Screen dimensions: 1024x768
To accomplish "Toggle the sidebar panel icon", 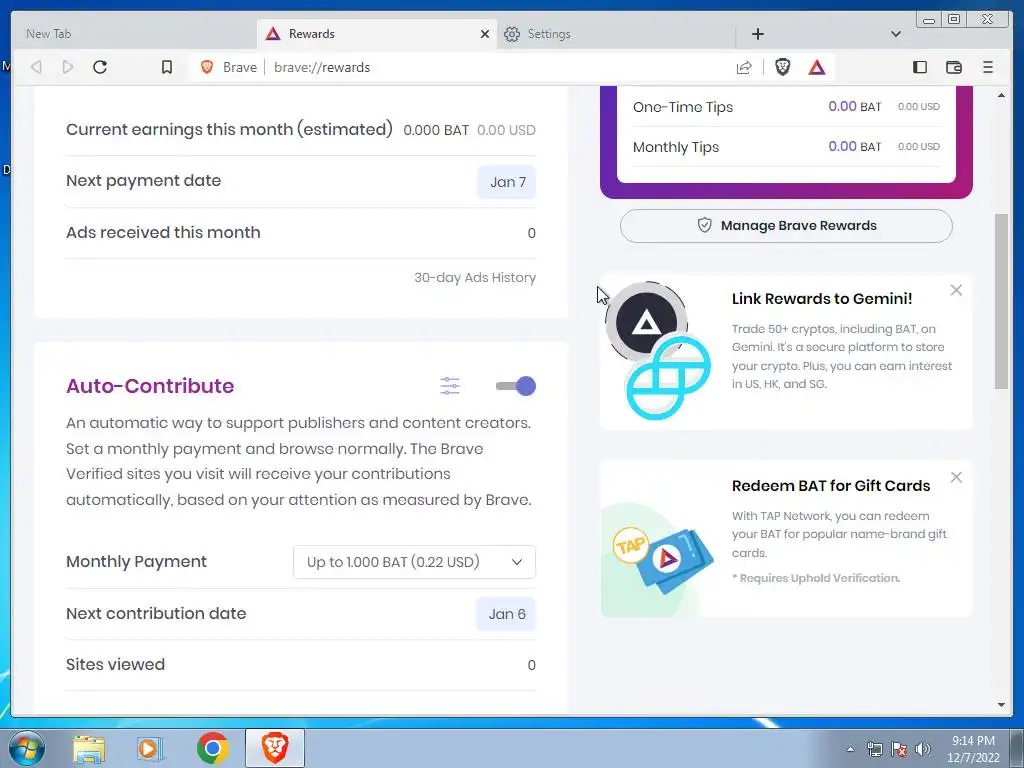I will [x=920, y=67].
